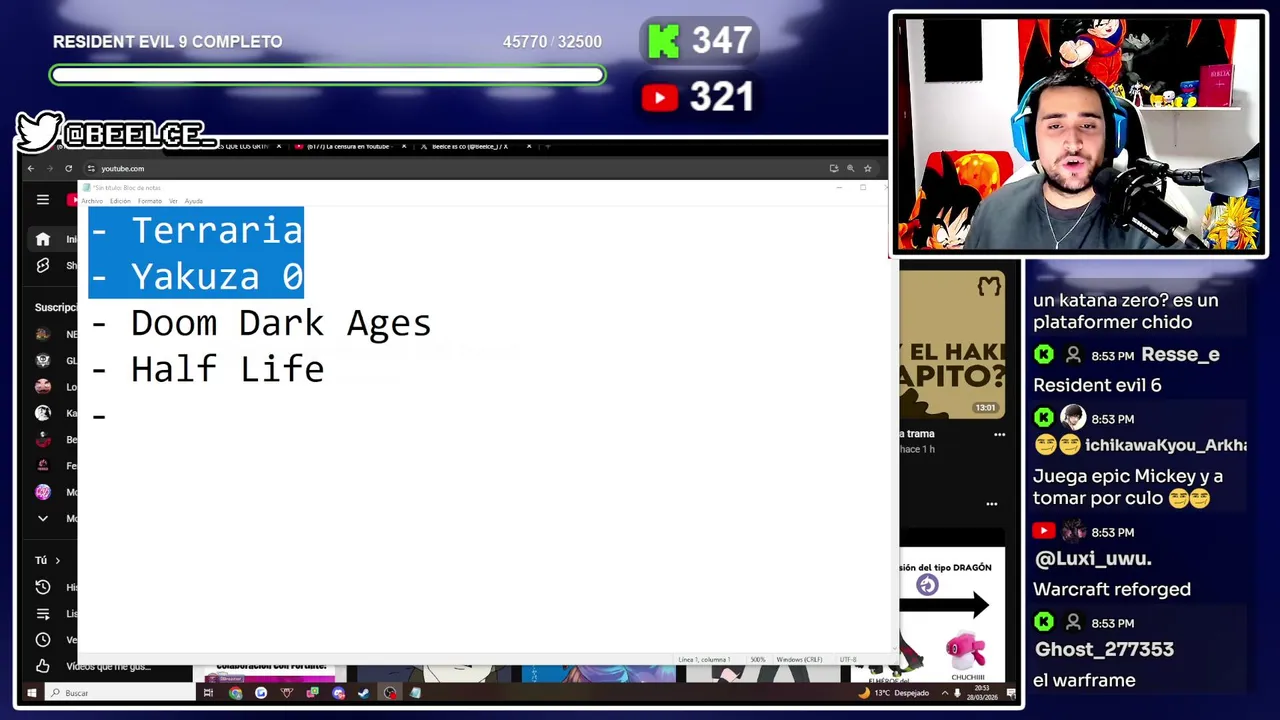This screenshot has height=720, width=1280.
Task: Open the playlists list icon in sidebar
Action: click(43, 613)
